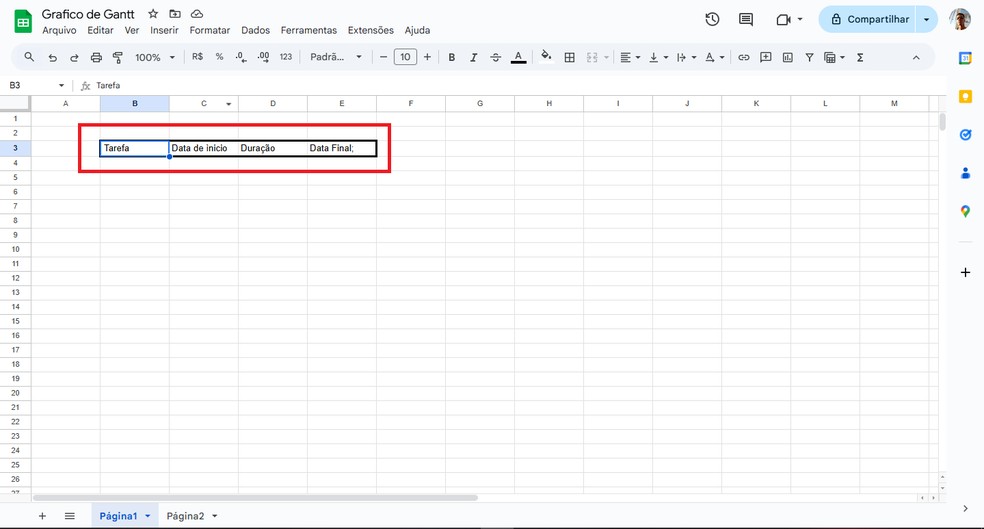Star the Grafico de Gantt document
The width and height of the screenshot is (984, 529).
click(153, 14)
